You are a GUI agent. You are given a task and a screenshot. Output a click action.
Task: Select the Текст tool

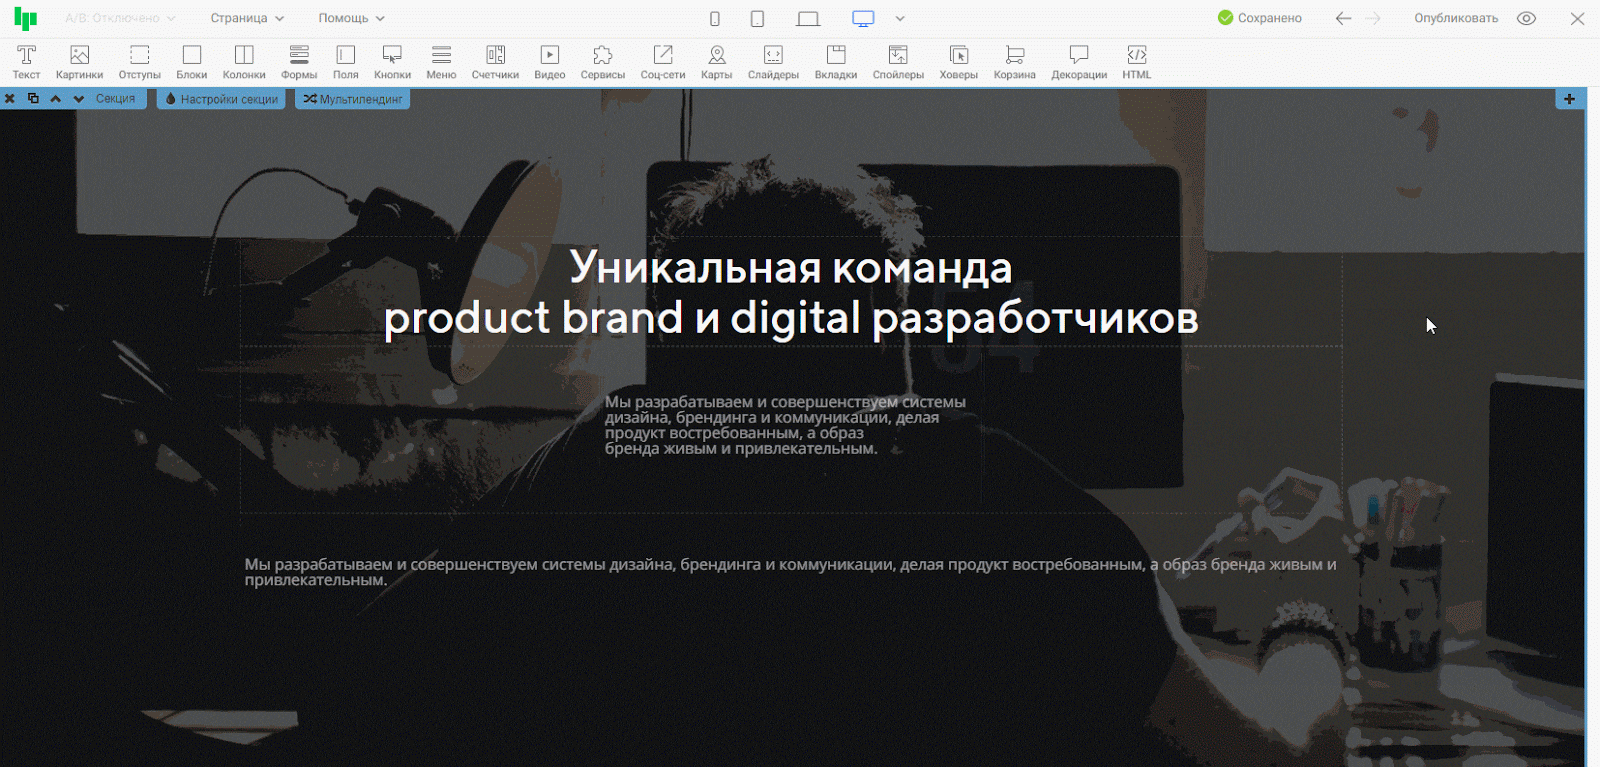(26, 62)
